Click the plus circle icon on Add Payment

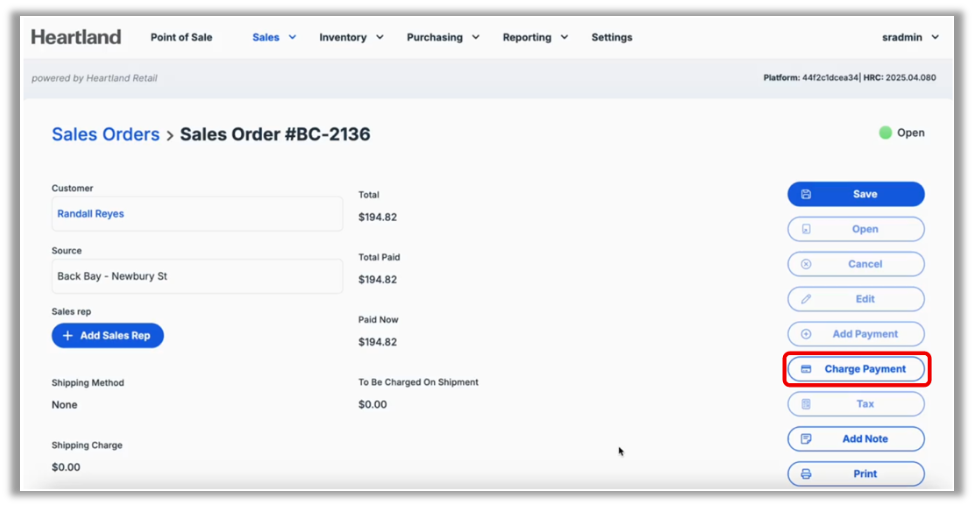[x=806, y=334]
